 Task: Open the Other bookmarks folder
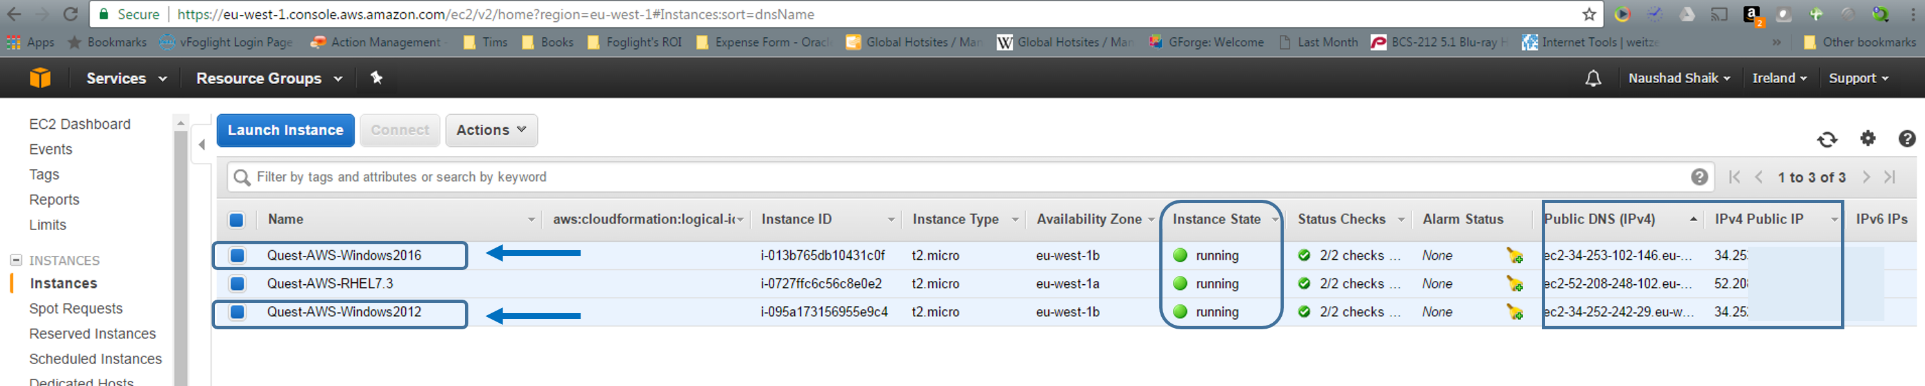point(1860,42)
